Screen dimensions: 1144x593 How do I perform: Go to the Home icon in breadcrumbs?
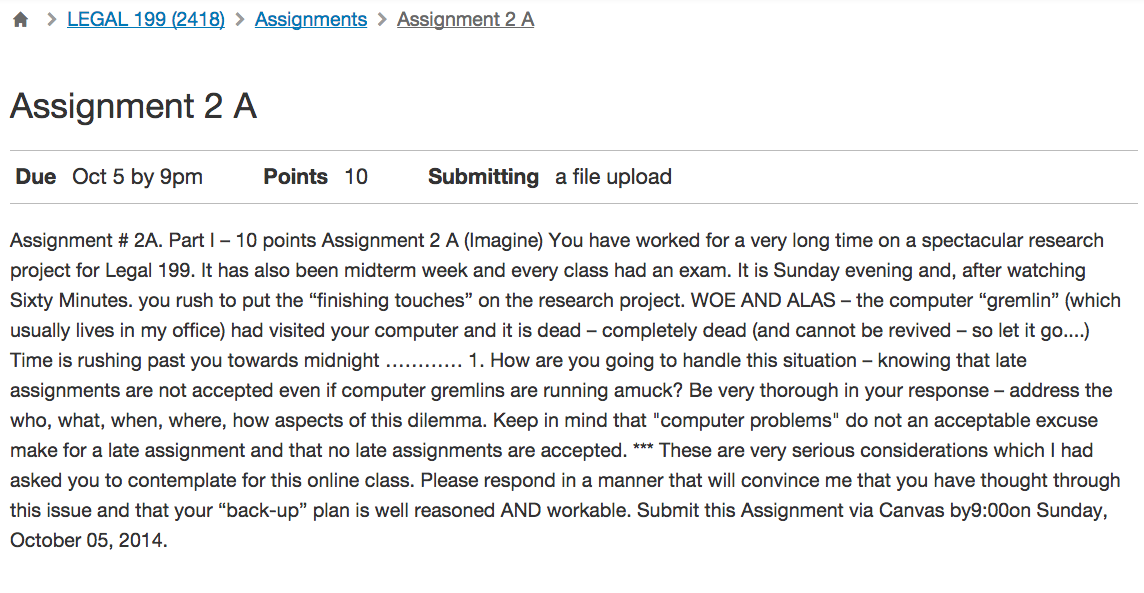point(20,20)
